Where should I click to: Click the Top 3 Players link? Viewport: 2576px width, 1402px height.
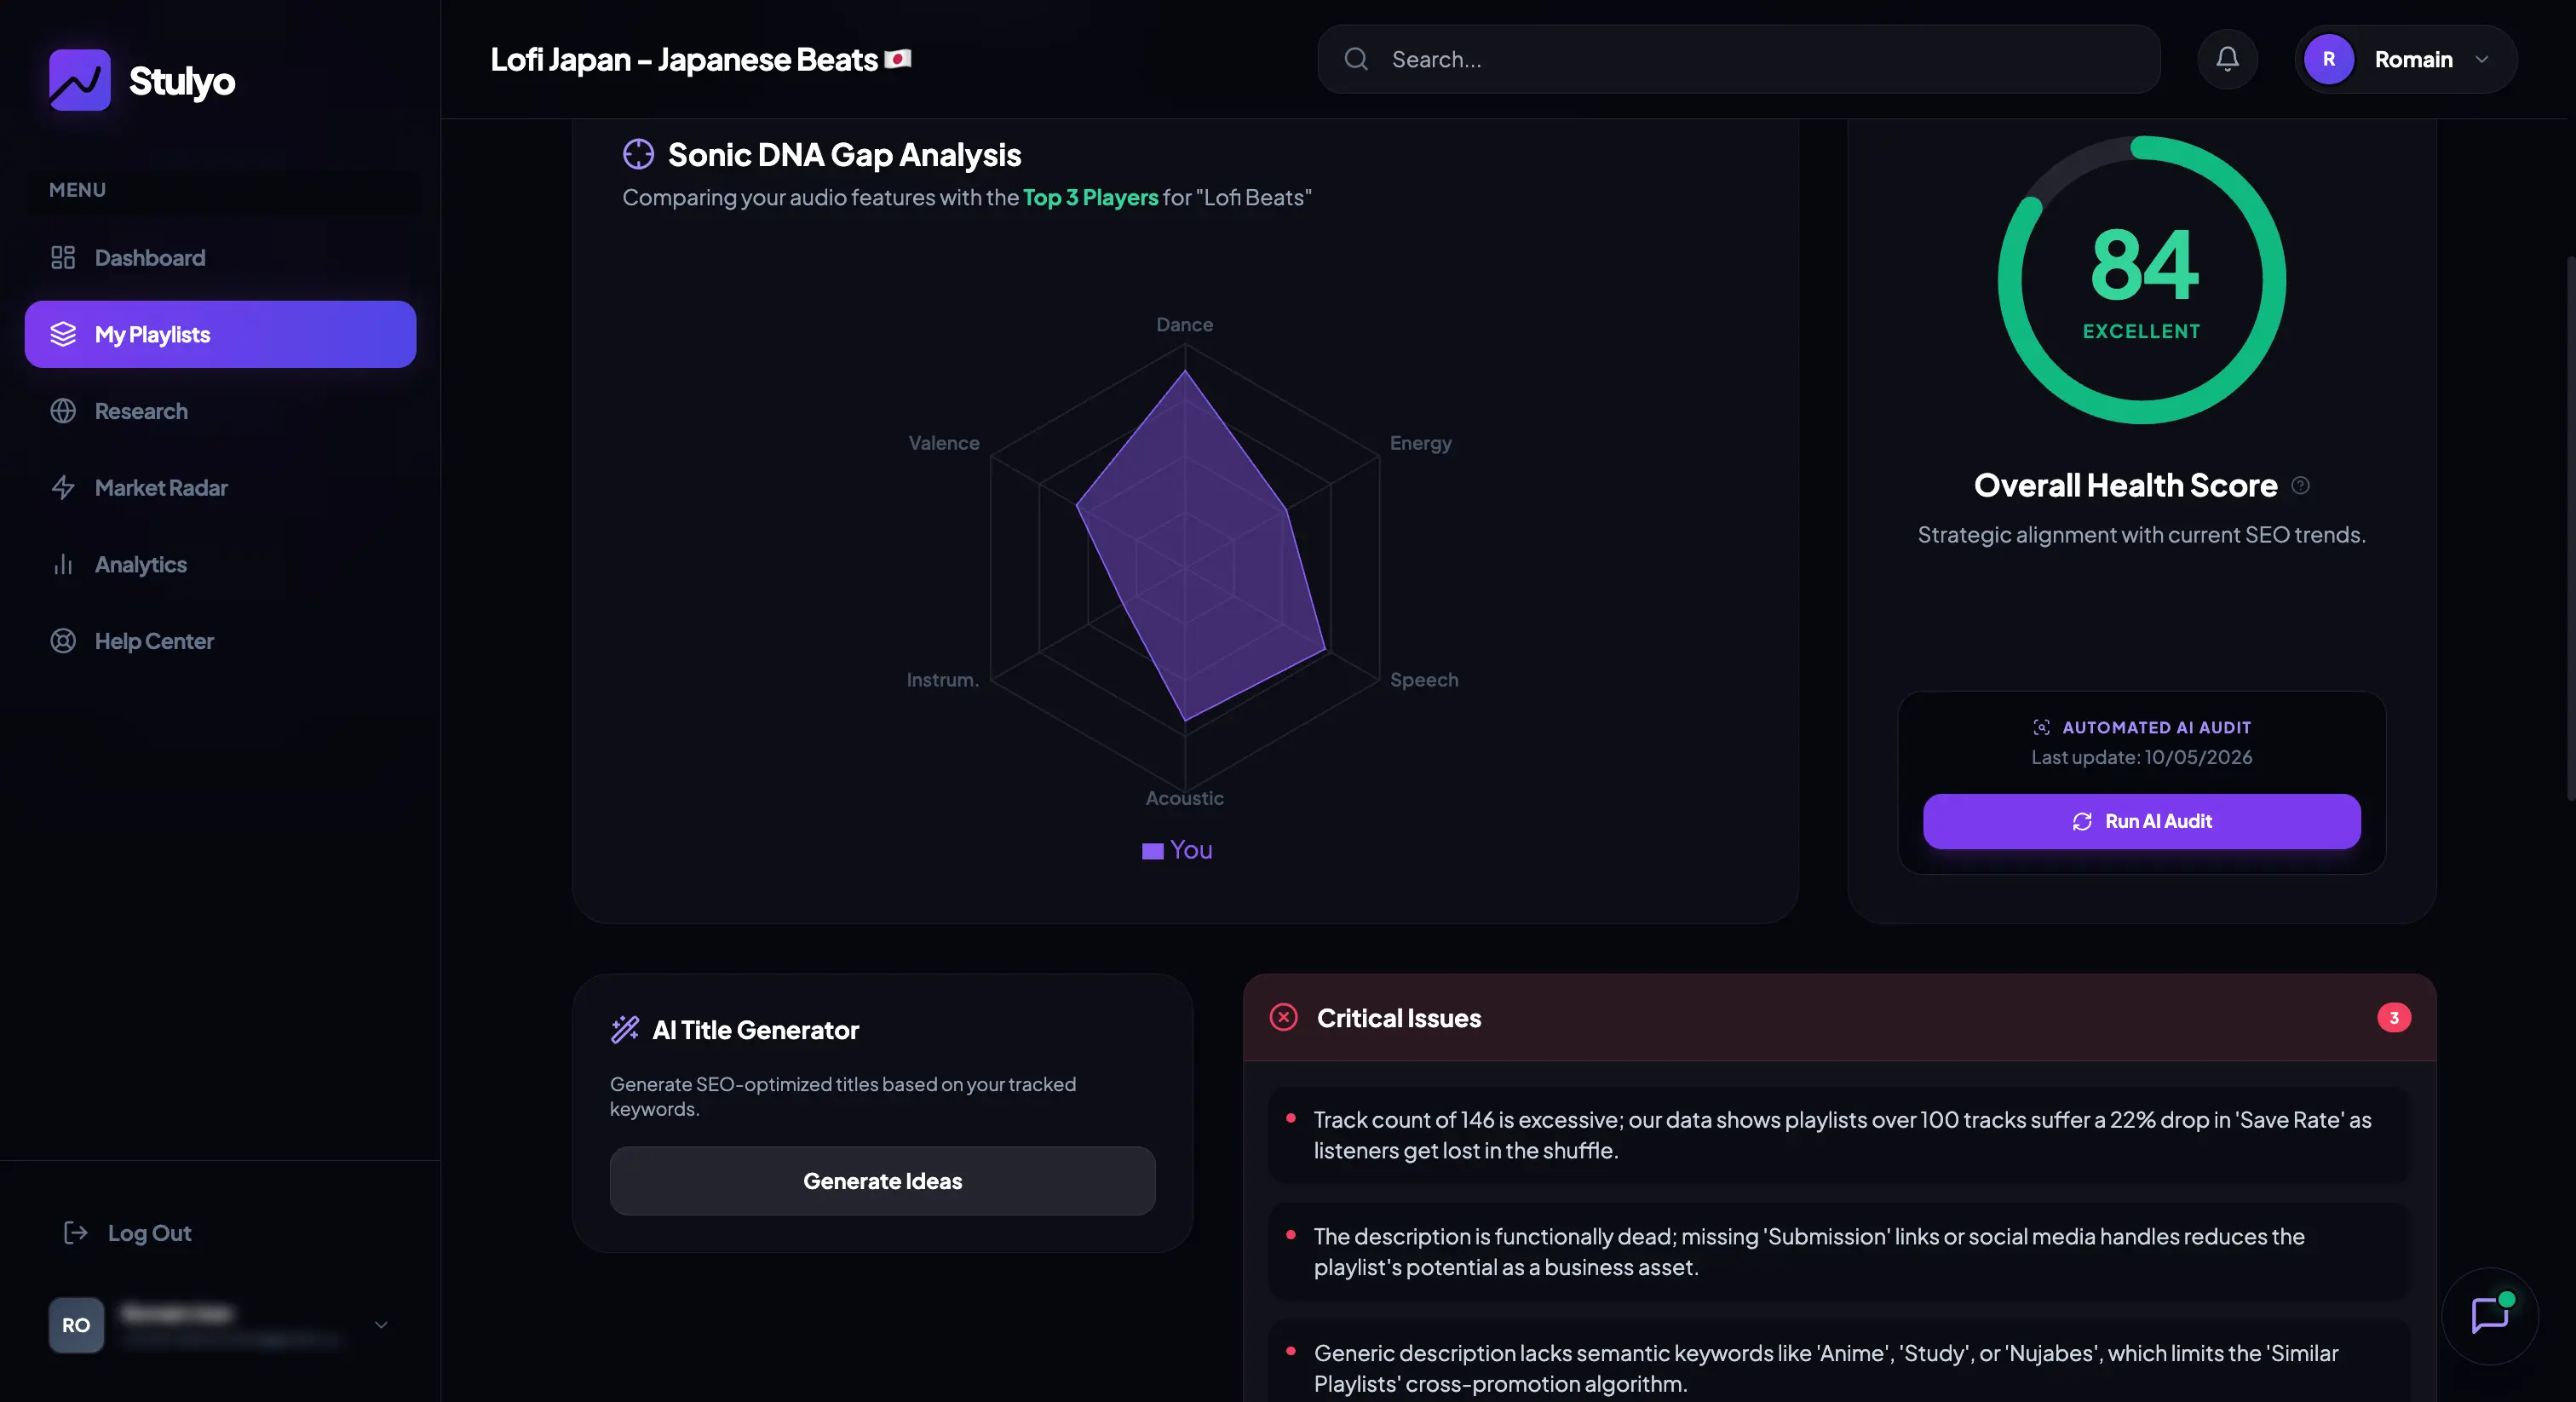point(1090,197)
